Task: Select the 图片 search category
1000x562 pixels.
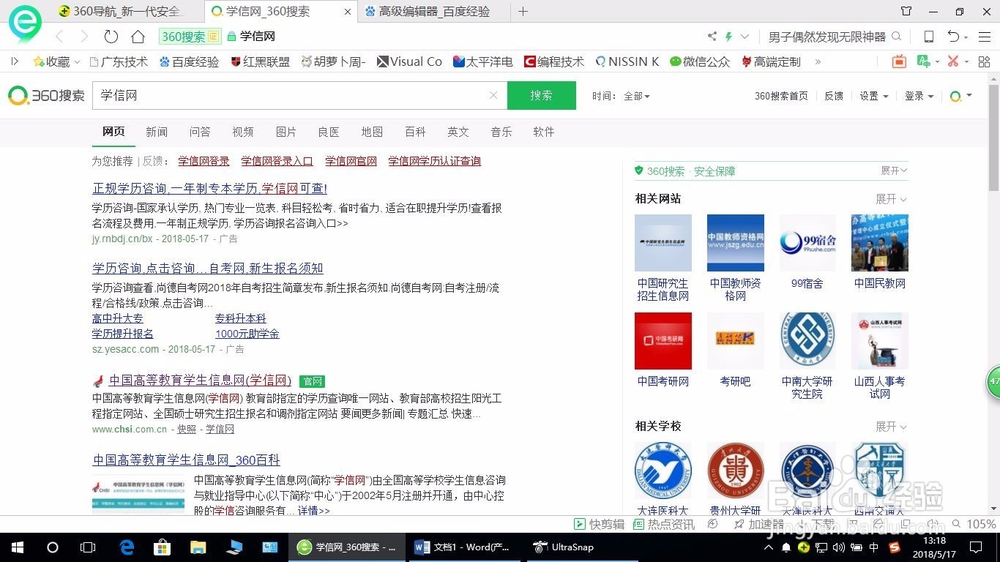Action: [x=286, y=132]
